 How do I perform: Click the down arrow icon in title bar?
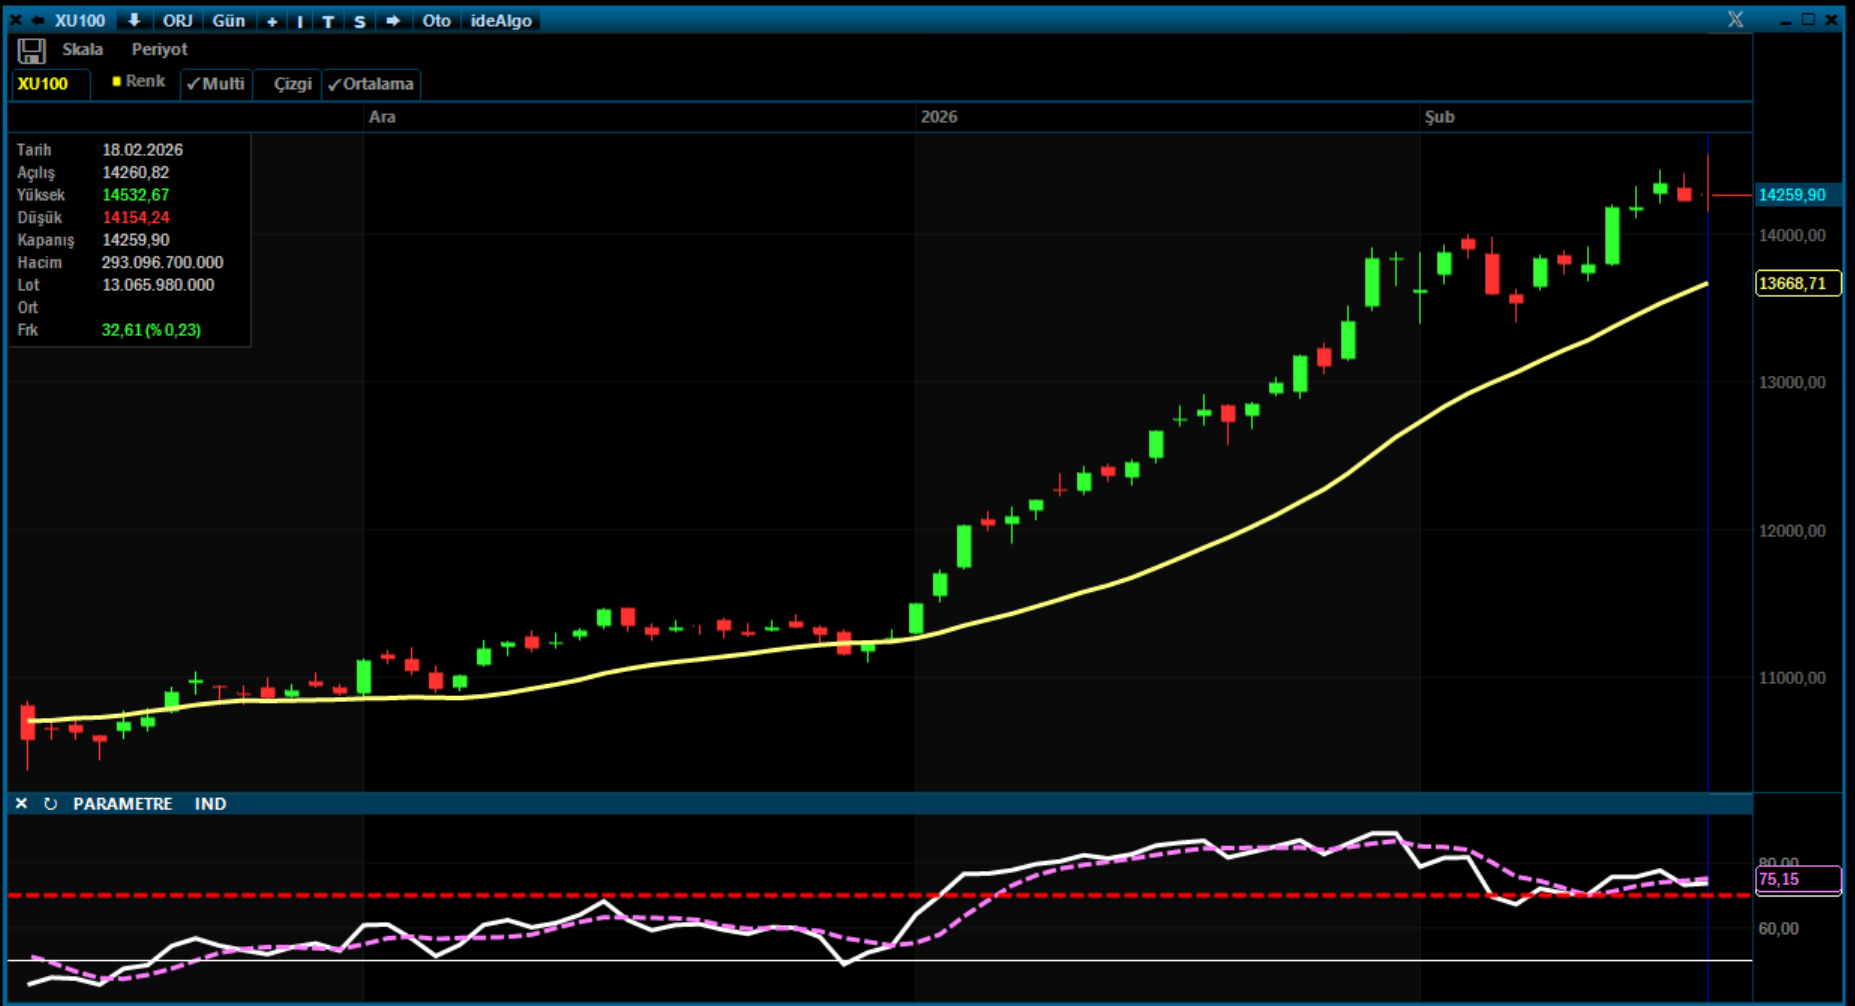[134, 20]
